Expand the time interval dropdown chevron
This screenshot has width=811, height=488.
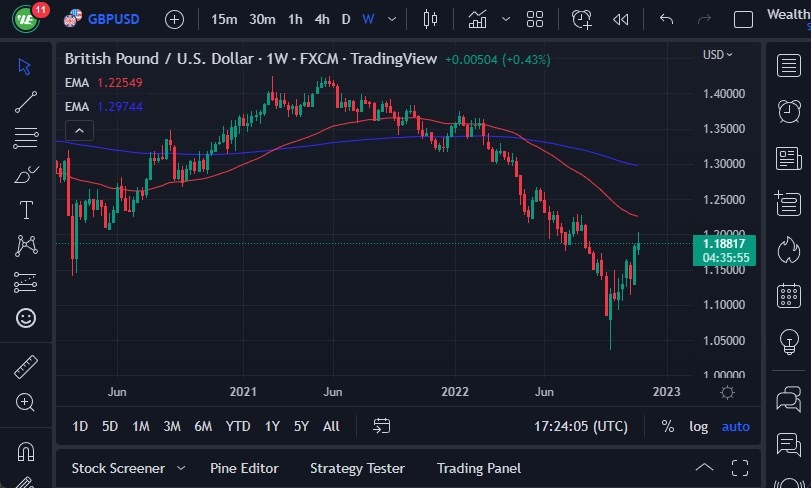(391, 19)
